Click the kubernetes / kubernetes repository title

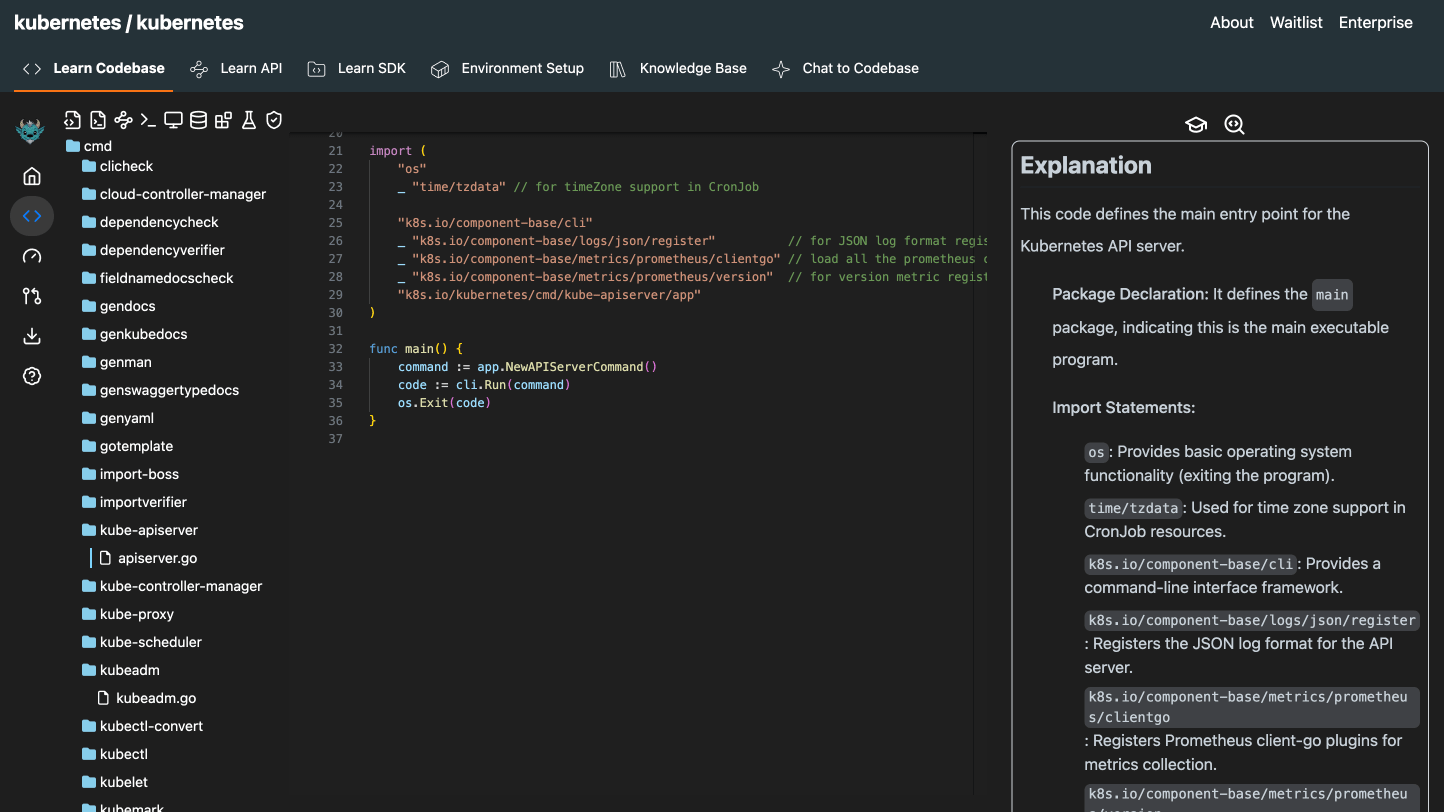[129, 22]
